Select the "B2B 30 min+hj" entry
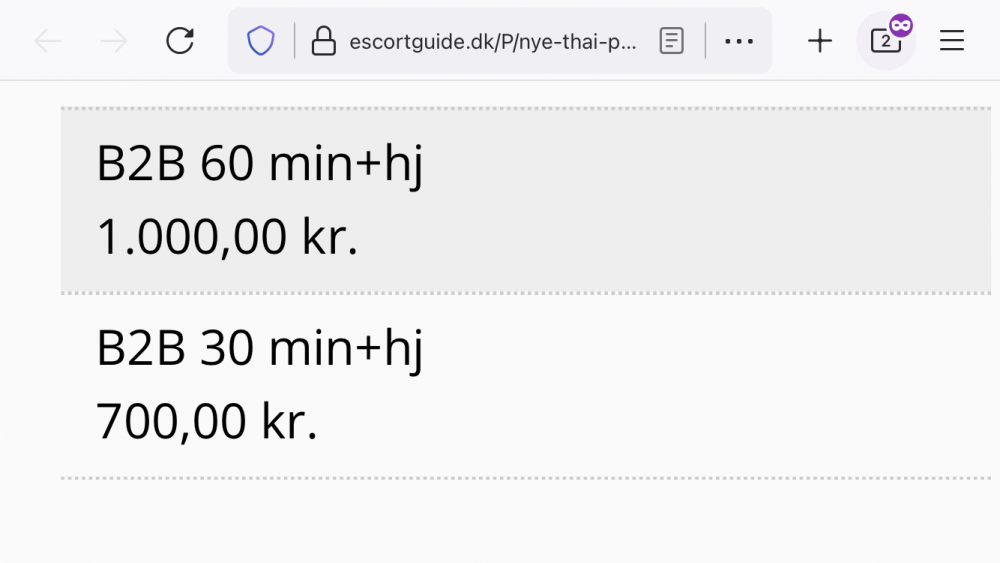The image size is (1000, 563). coord(260,348)
